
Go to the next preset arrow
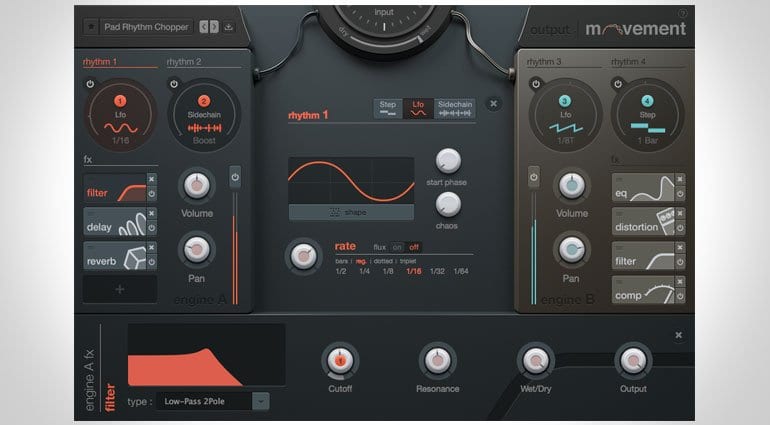click(214, 27)
